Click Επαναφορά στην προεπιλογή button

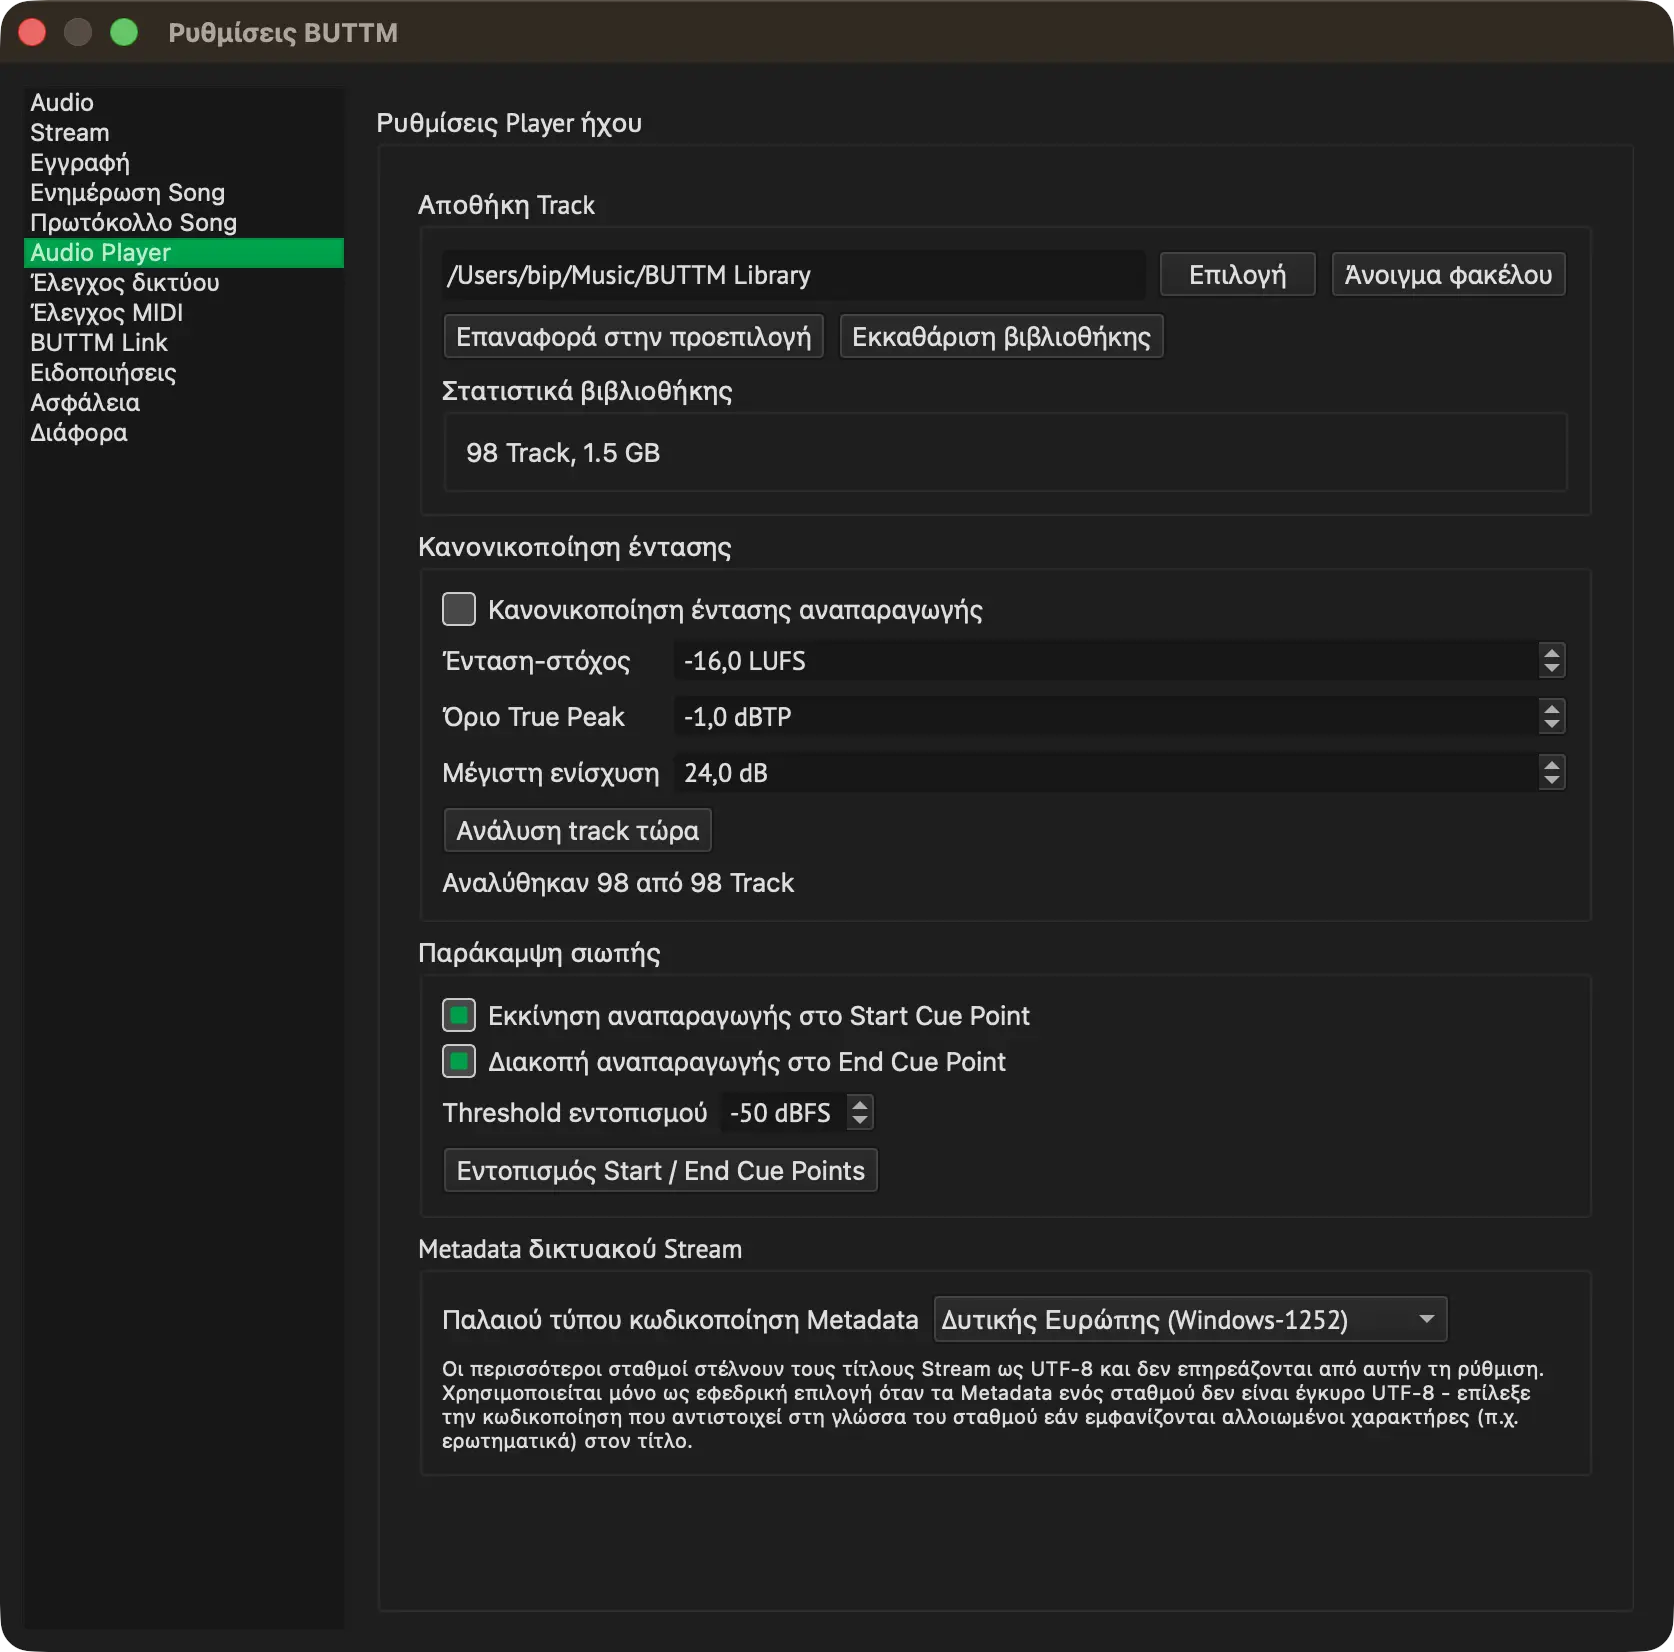click(x=634, y=337)
